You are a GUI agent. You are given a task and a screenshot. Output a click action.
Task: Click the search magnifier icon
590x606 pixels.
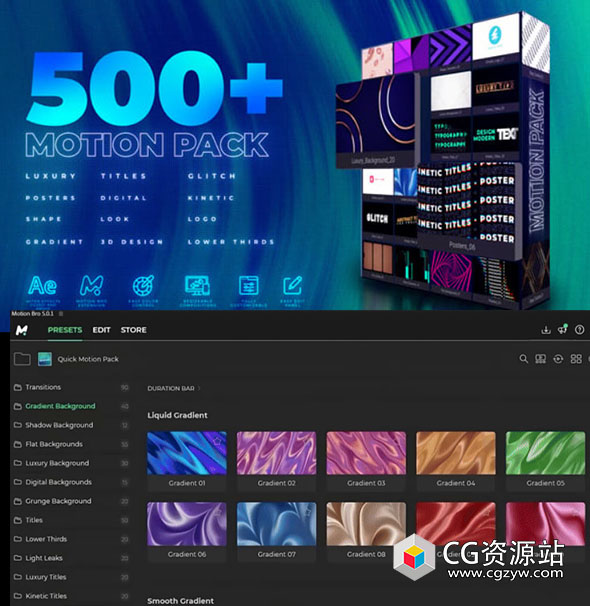(524, 359)
